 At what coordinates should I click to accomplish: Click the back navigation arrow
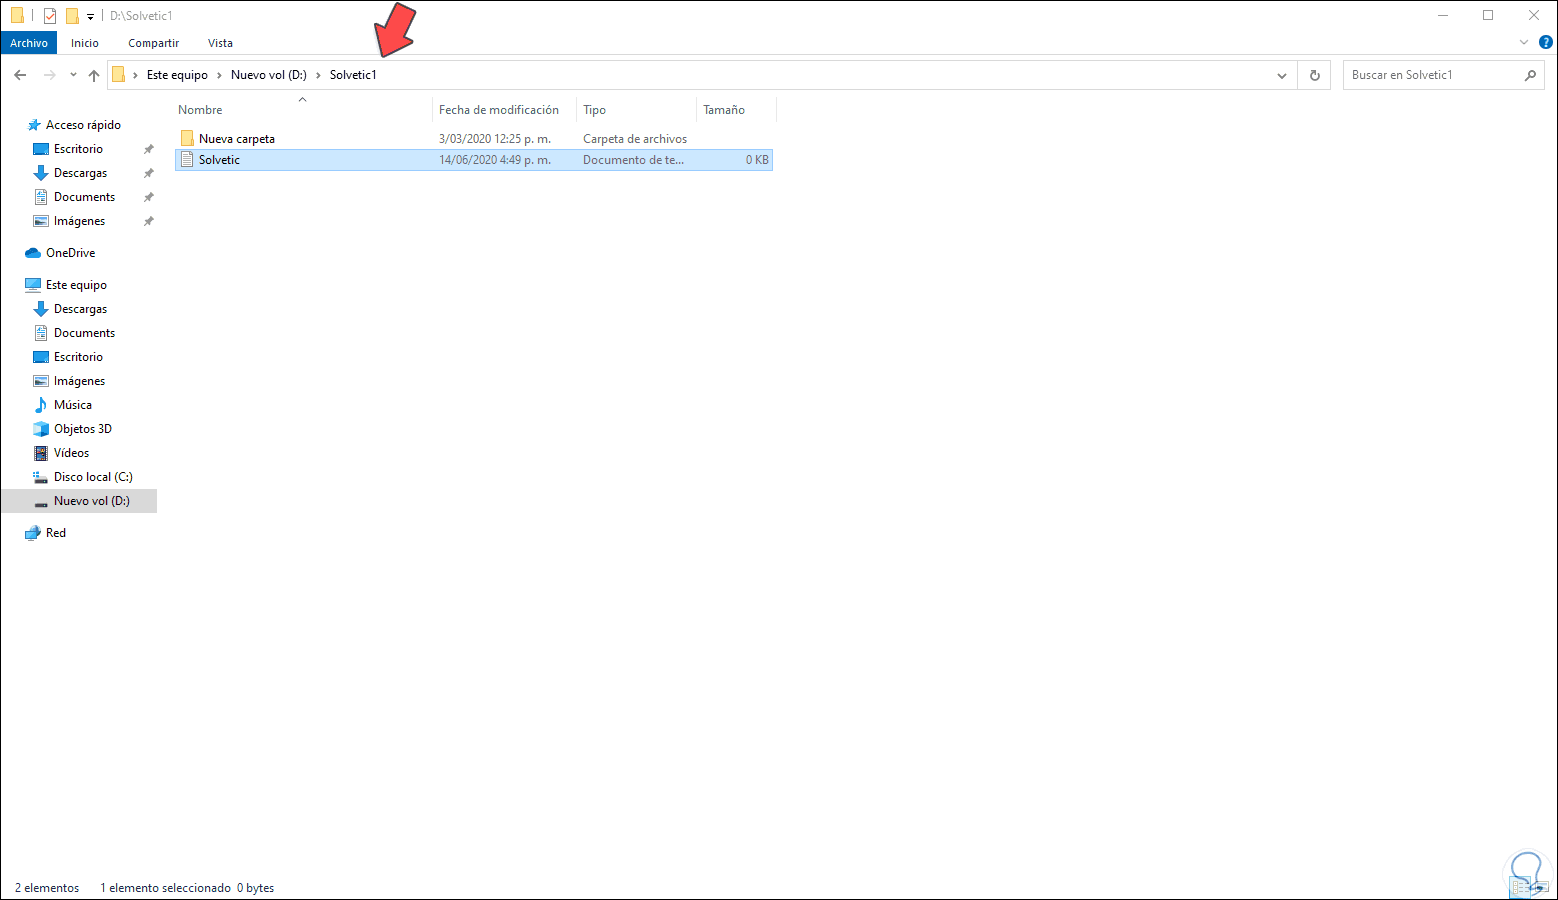[19, 74]
